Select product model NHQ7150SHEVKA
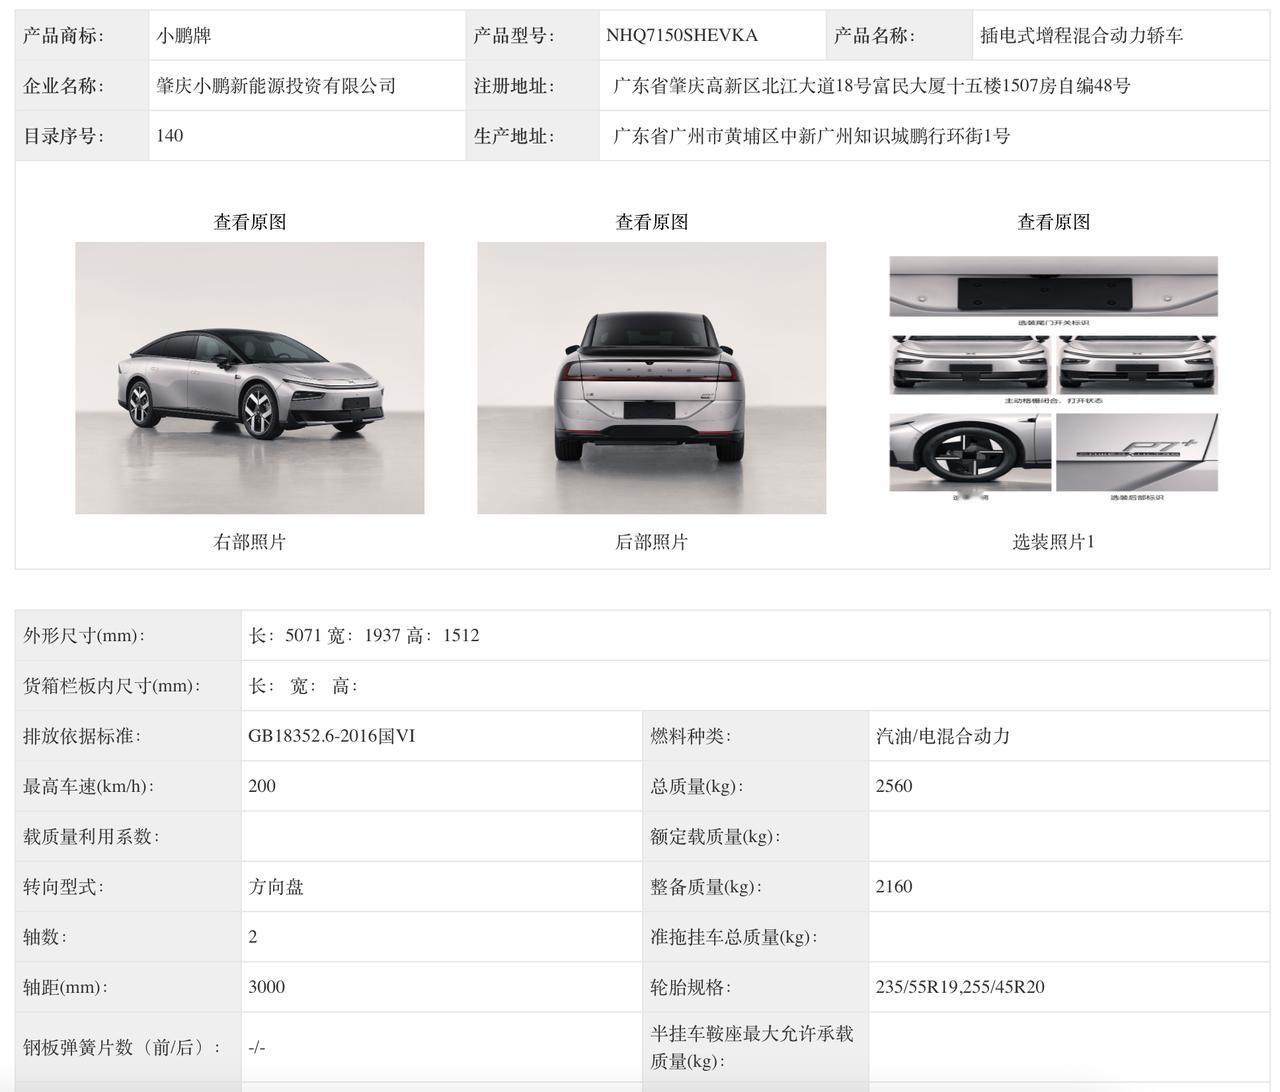The width and height of the screenshot is (1280, 1092). click(682, 36)
